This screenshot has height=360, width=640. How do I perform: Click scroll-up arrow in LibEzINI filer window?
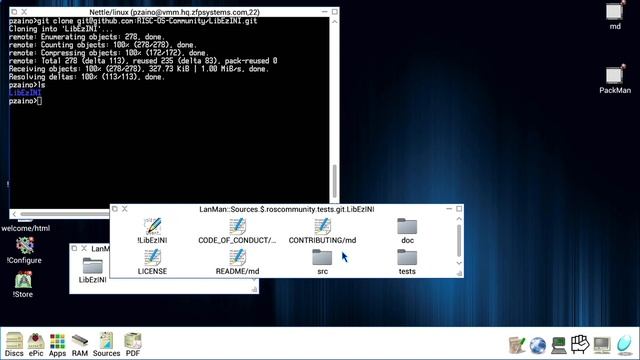[x=459, y=219]
